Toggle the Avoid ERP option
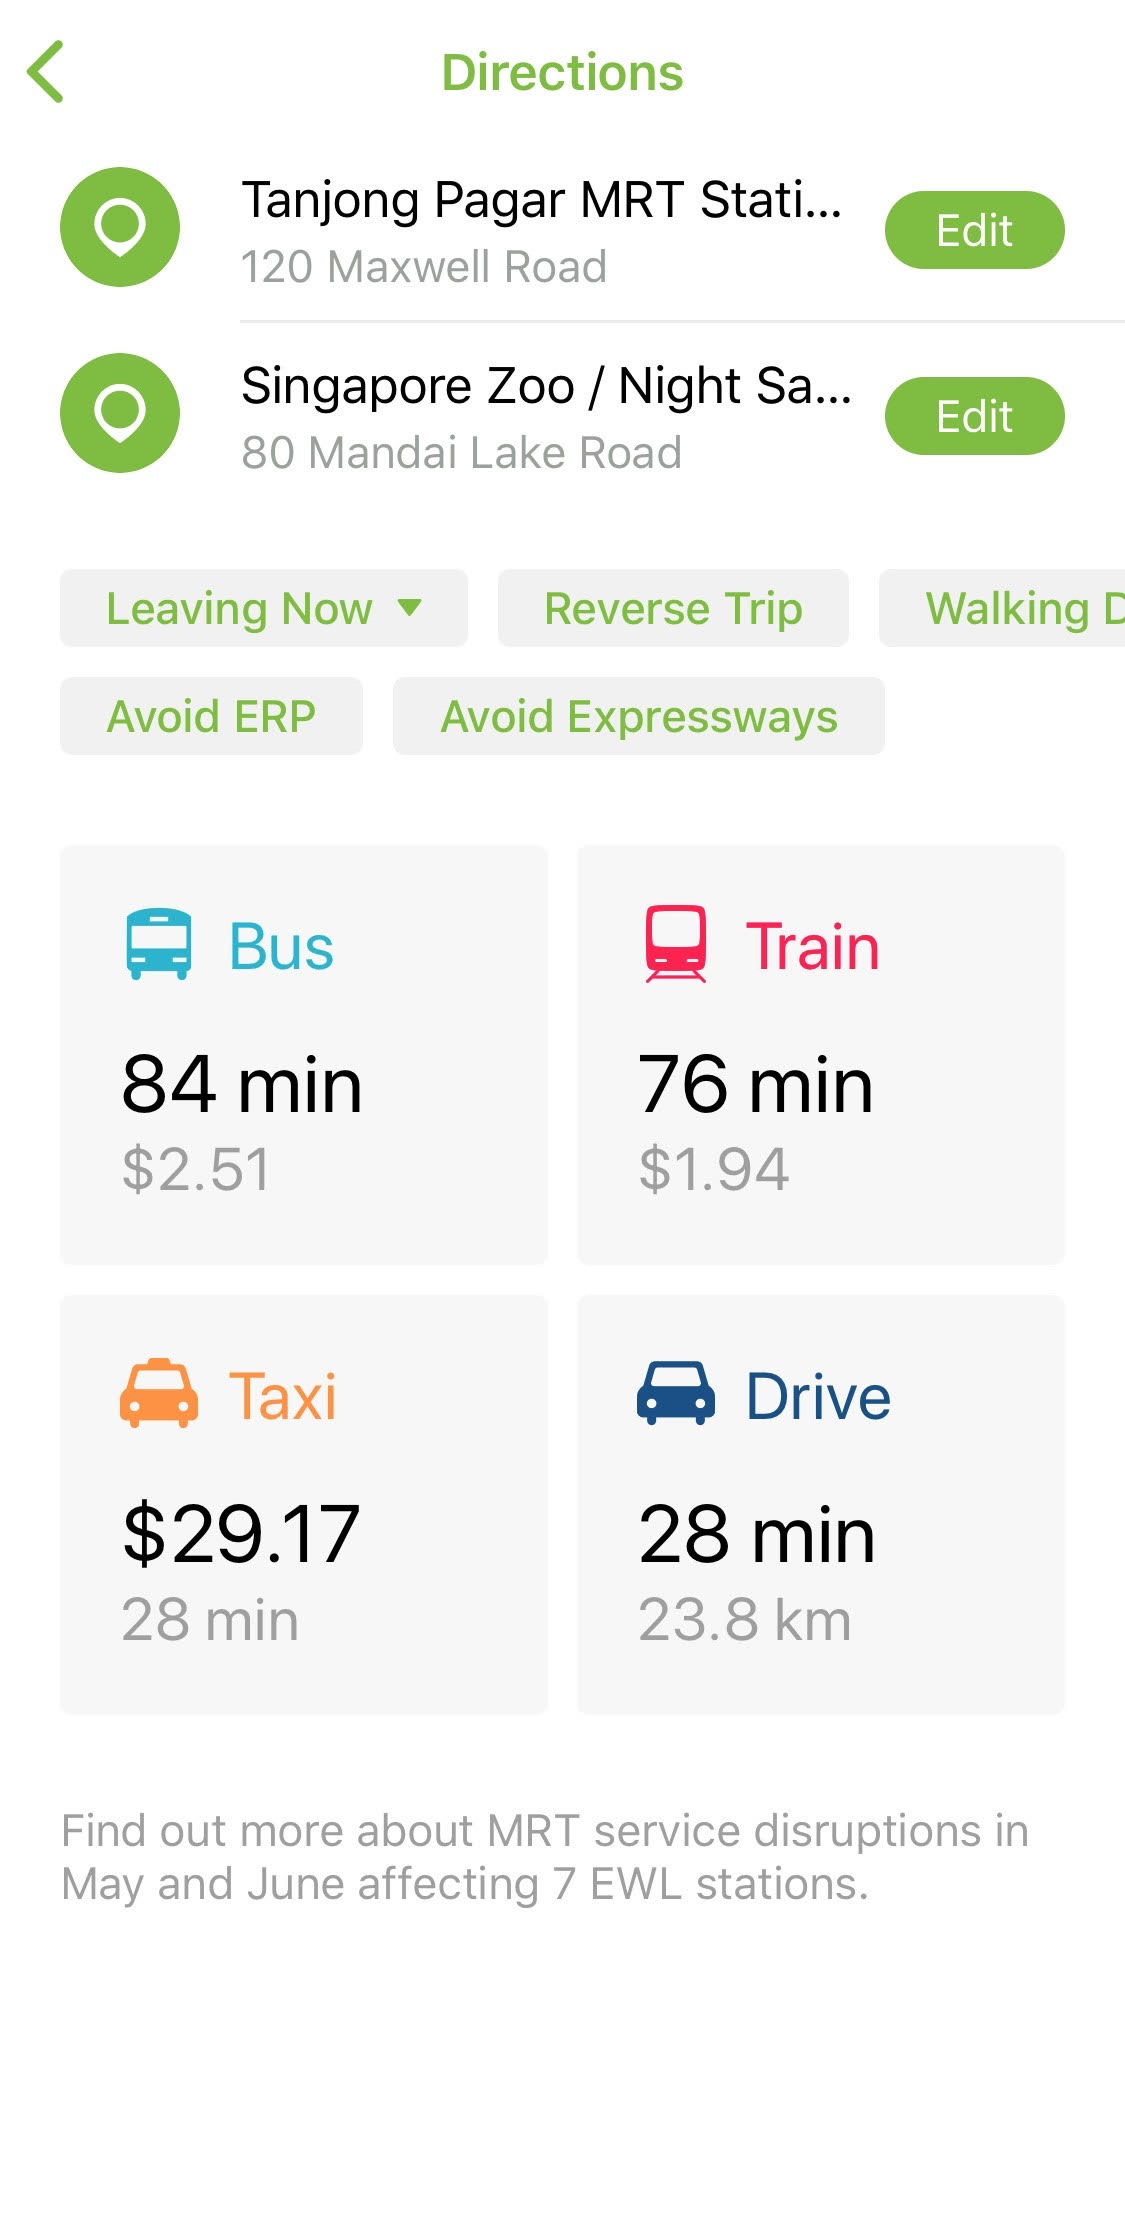The height and width of the screenshot is (2238, 1125). tap(211, 716)
